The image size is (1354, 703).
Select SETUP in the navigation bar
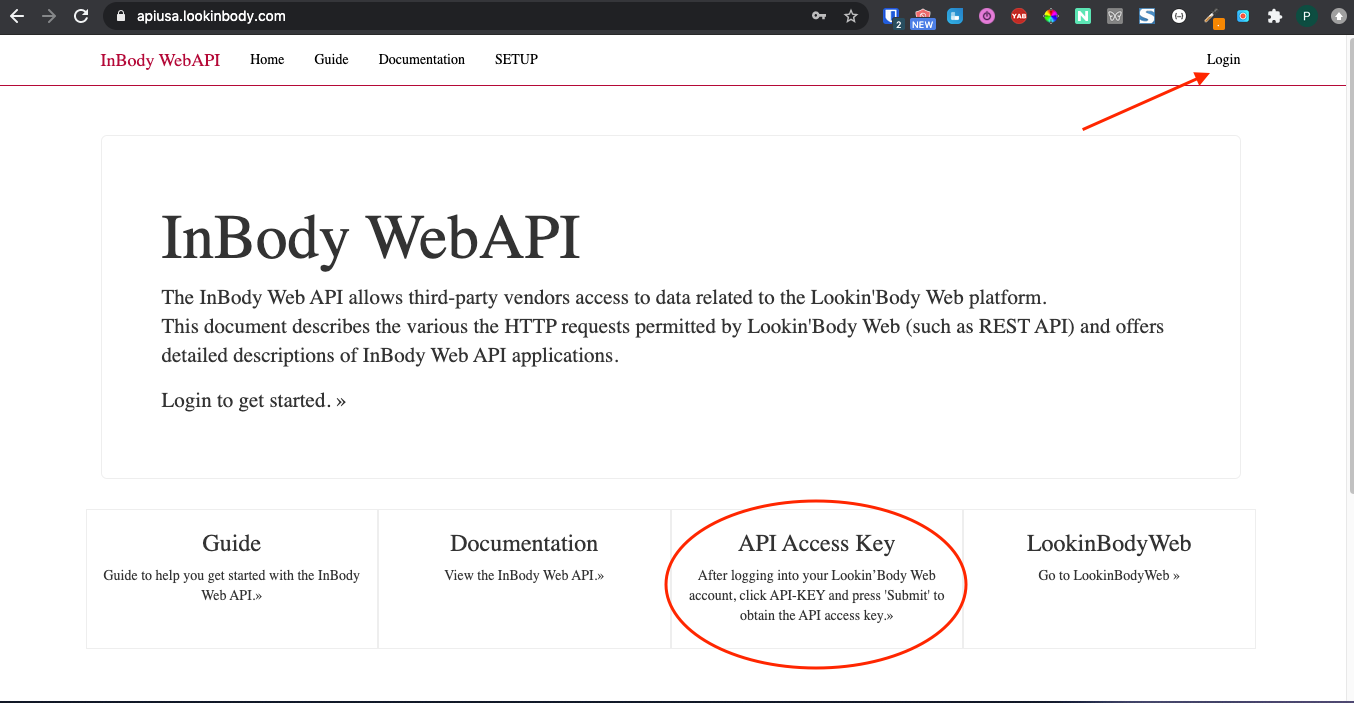[x=516, y=60]
